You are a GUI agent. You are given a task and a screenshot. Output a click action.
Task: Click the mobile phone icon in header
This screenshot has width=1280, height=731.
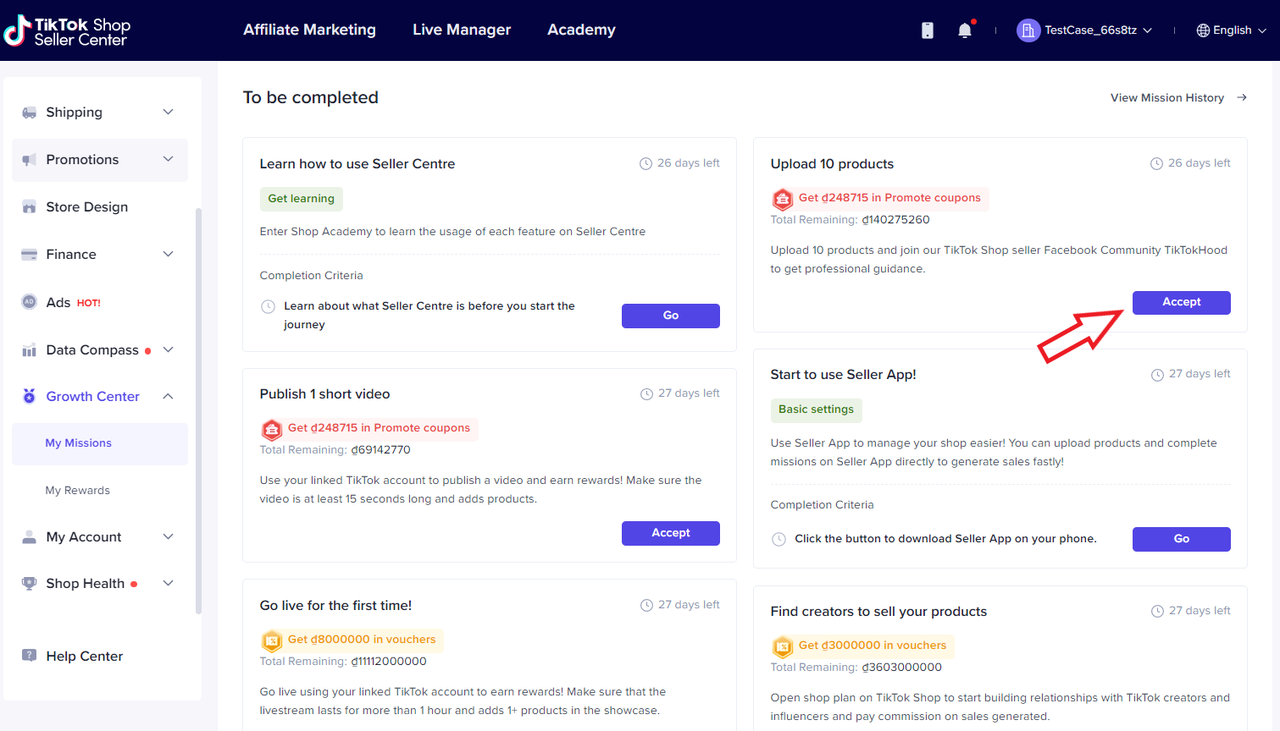(x=927, y=31)
